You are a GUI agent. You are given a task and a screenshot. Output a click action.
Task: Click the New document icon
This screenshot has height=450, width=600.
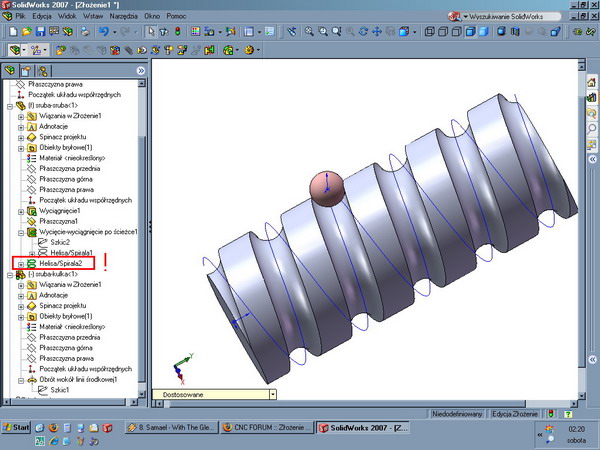click(x=13, y=31)
